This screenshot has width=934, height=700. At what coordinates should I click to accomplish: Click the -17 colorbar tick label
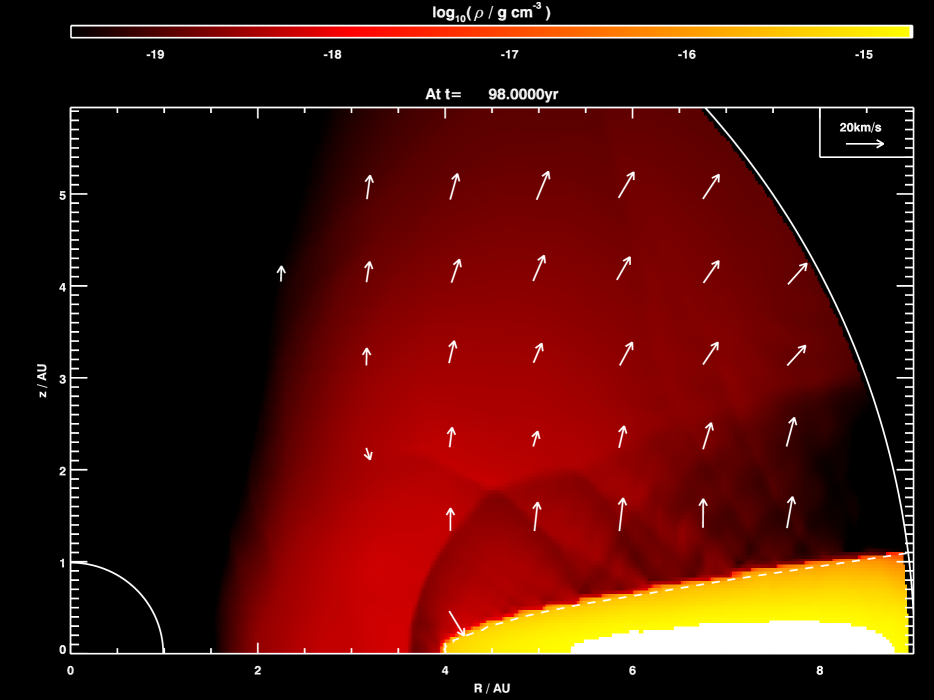509,55
